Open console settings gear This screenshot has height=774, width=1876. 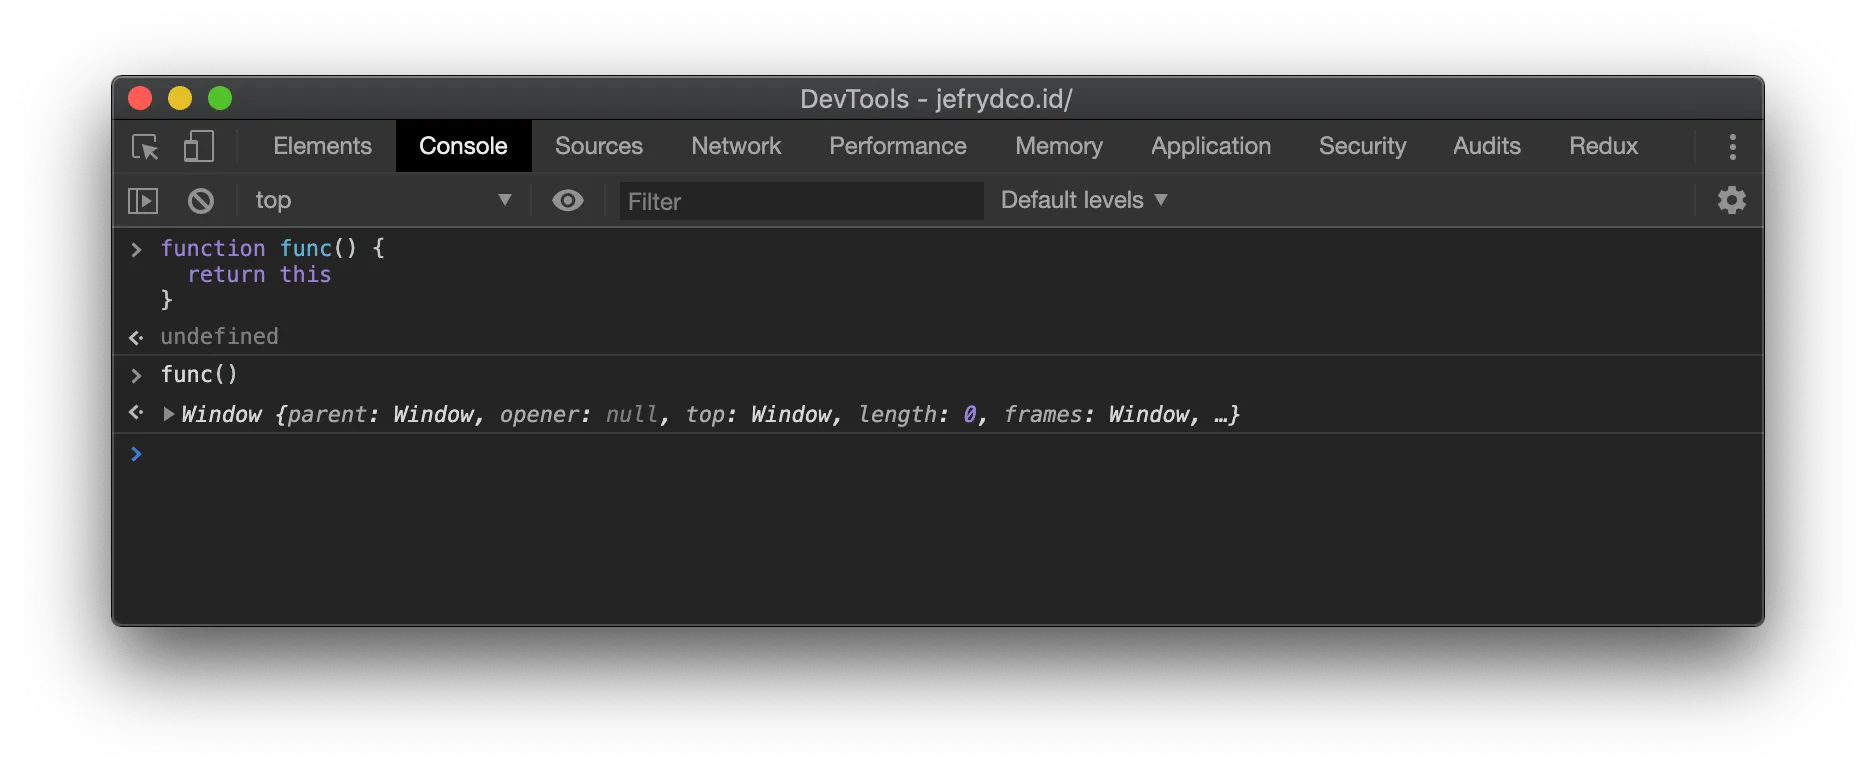pos(1731,201)
